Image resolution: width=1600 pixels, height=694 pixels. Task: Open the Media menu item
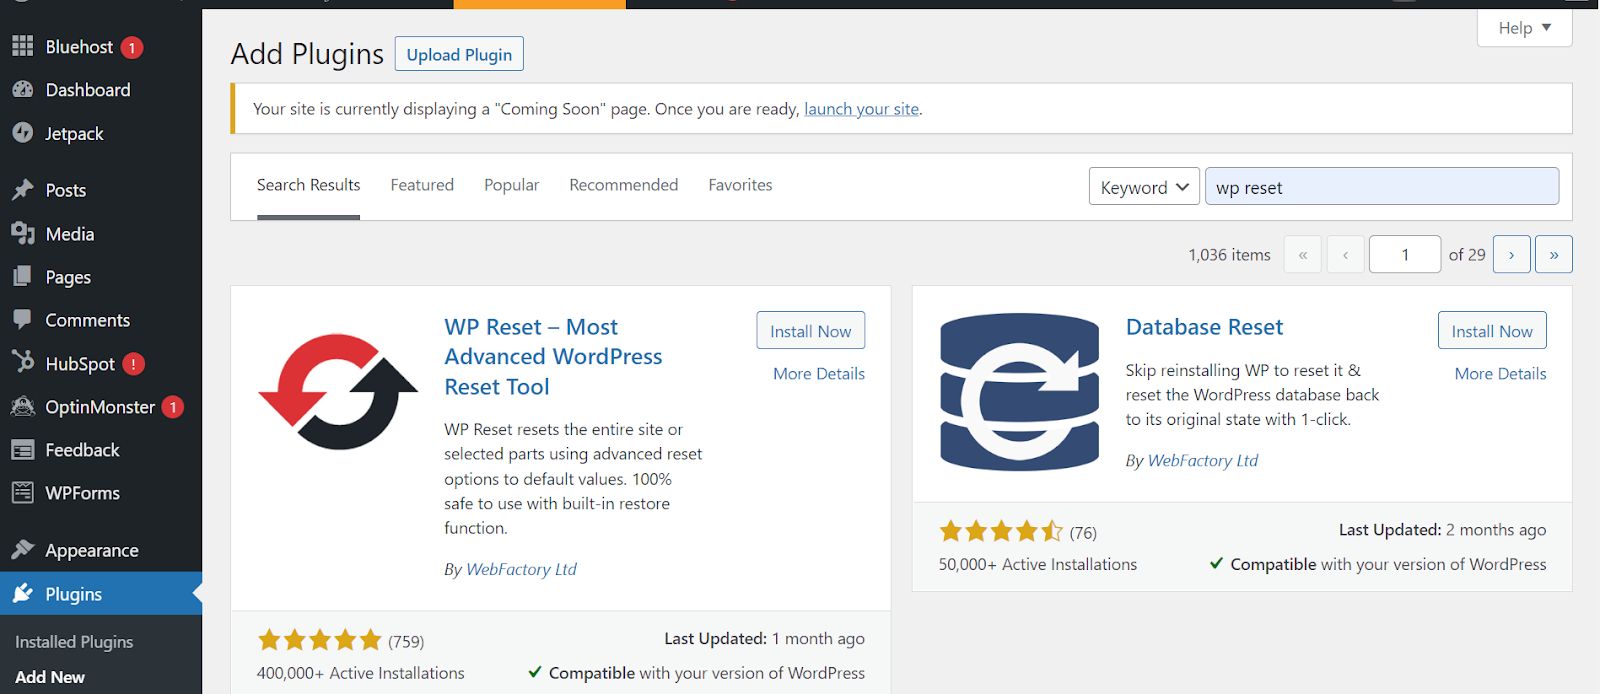click(x=101, y=234)
